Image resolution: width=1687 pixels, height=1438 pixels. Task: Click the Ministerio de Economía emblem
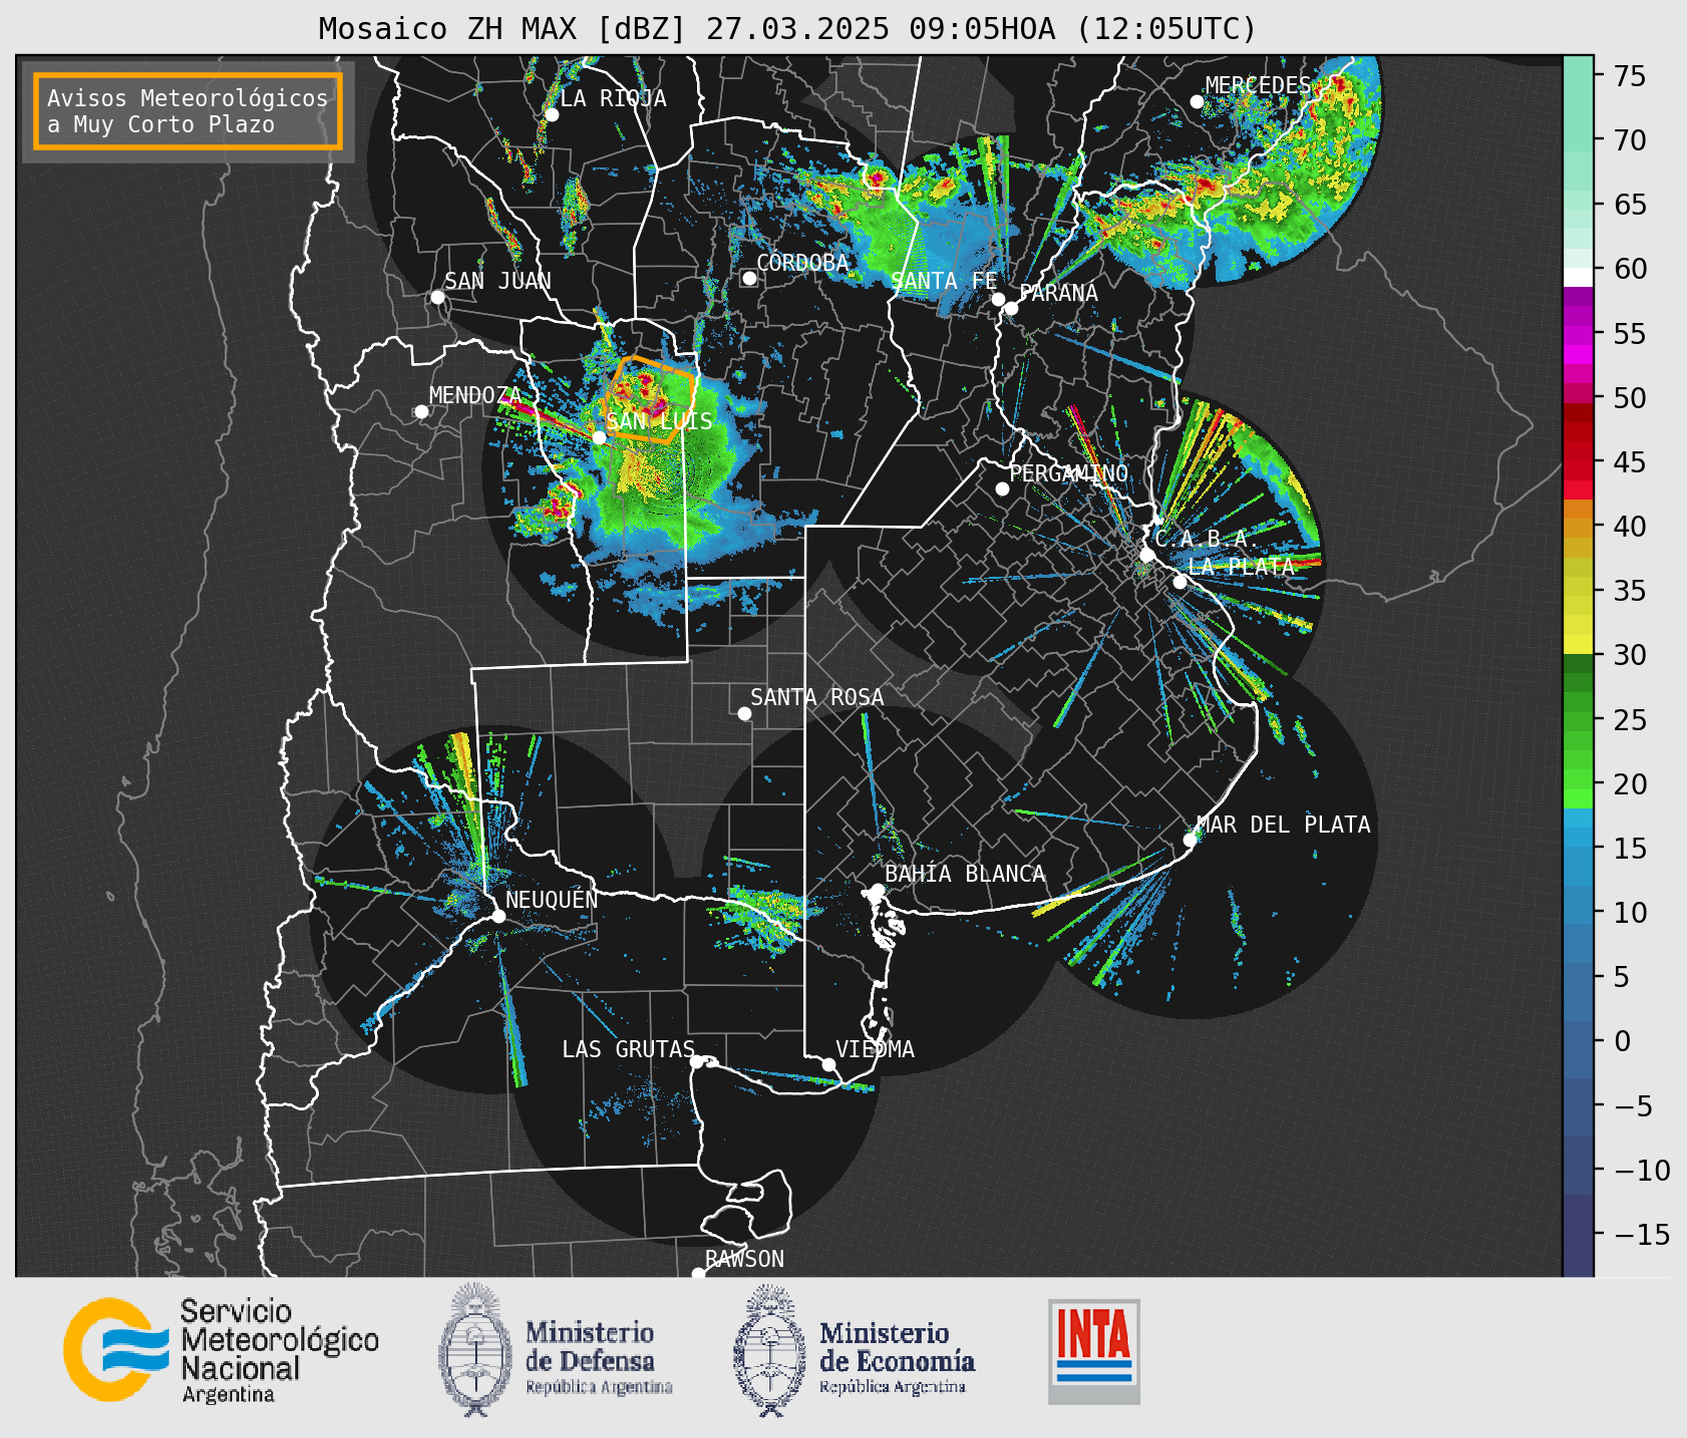point(770,1350)
